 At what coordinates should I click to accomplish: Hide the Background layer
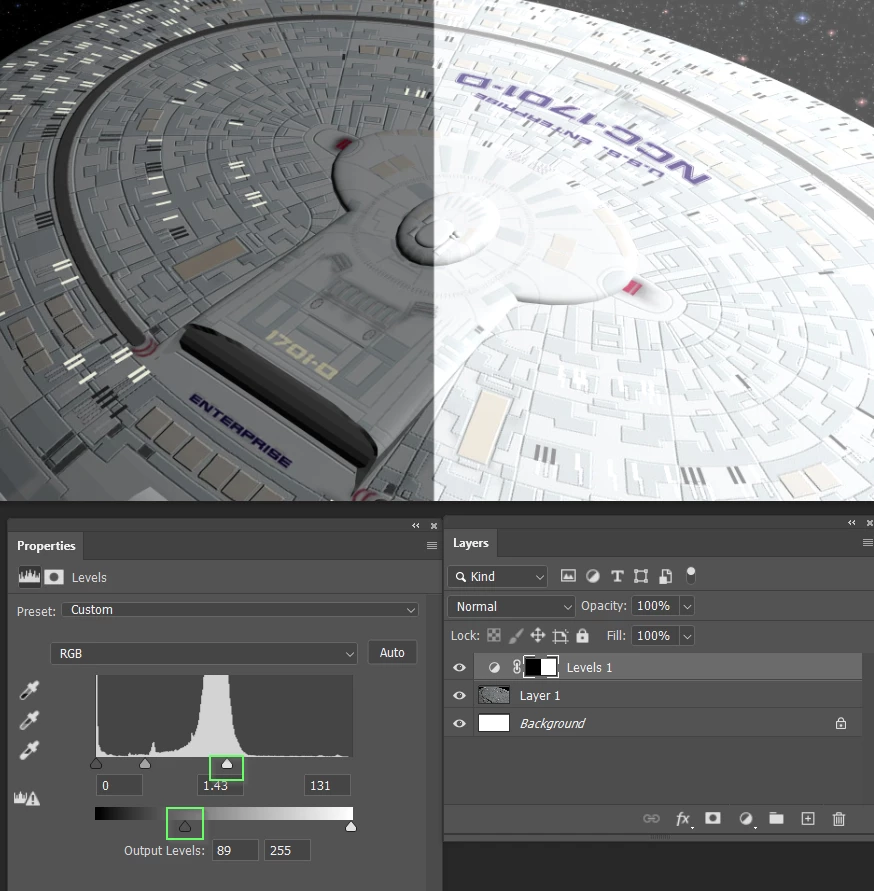(459, 723)
